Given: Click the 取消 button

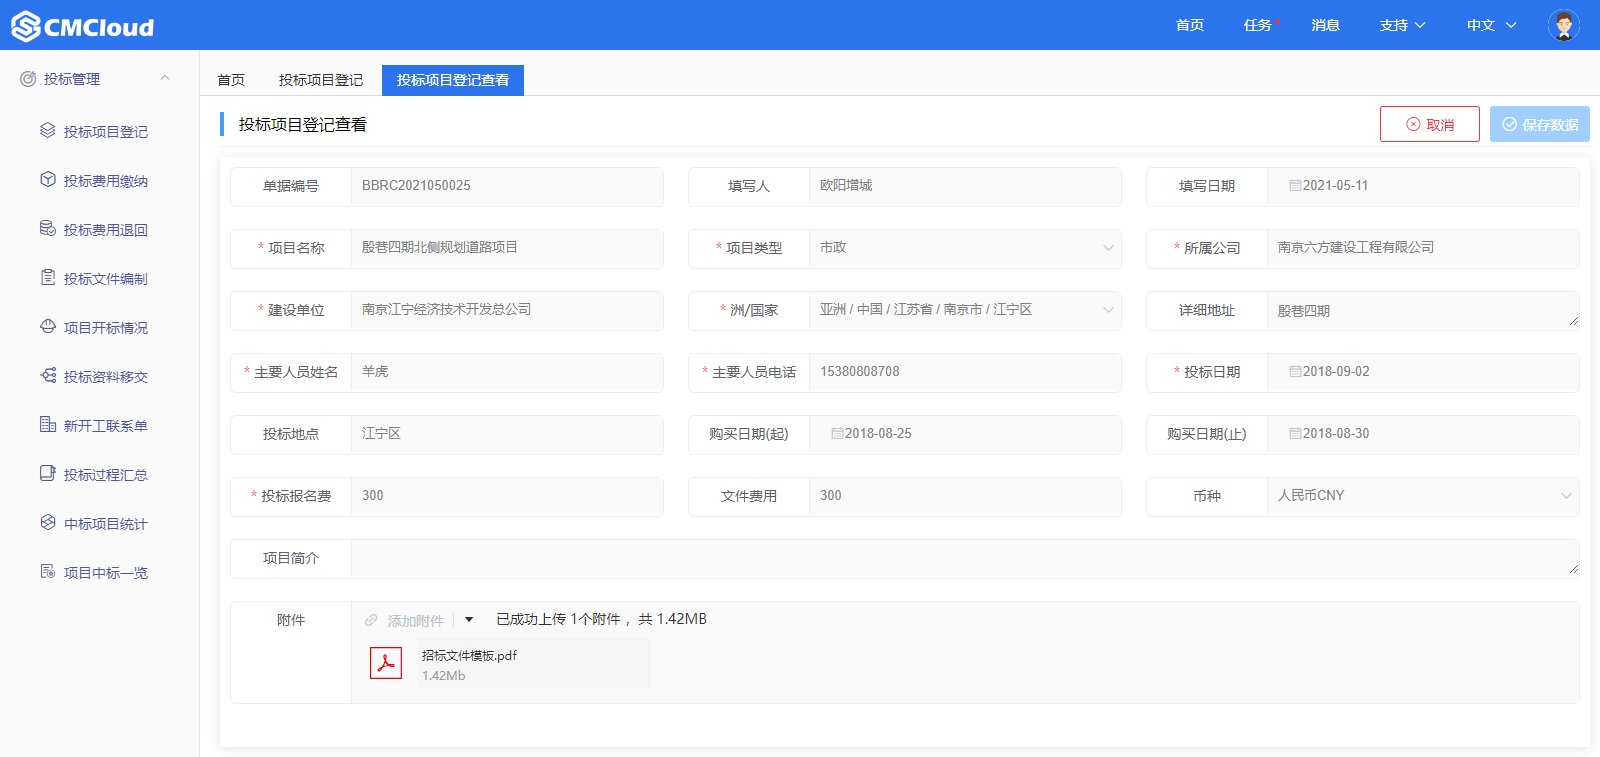Looking at the screenshot, I should tap(1430, 124).
